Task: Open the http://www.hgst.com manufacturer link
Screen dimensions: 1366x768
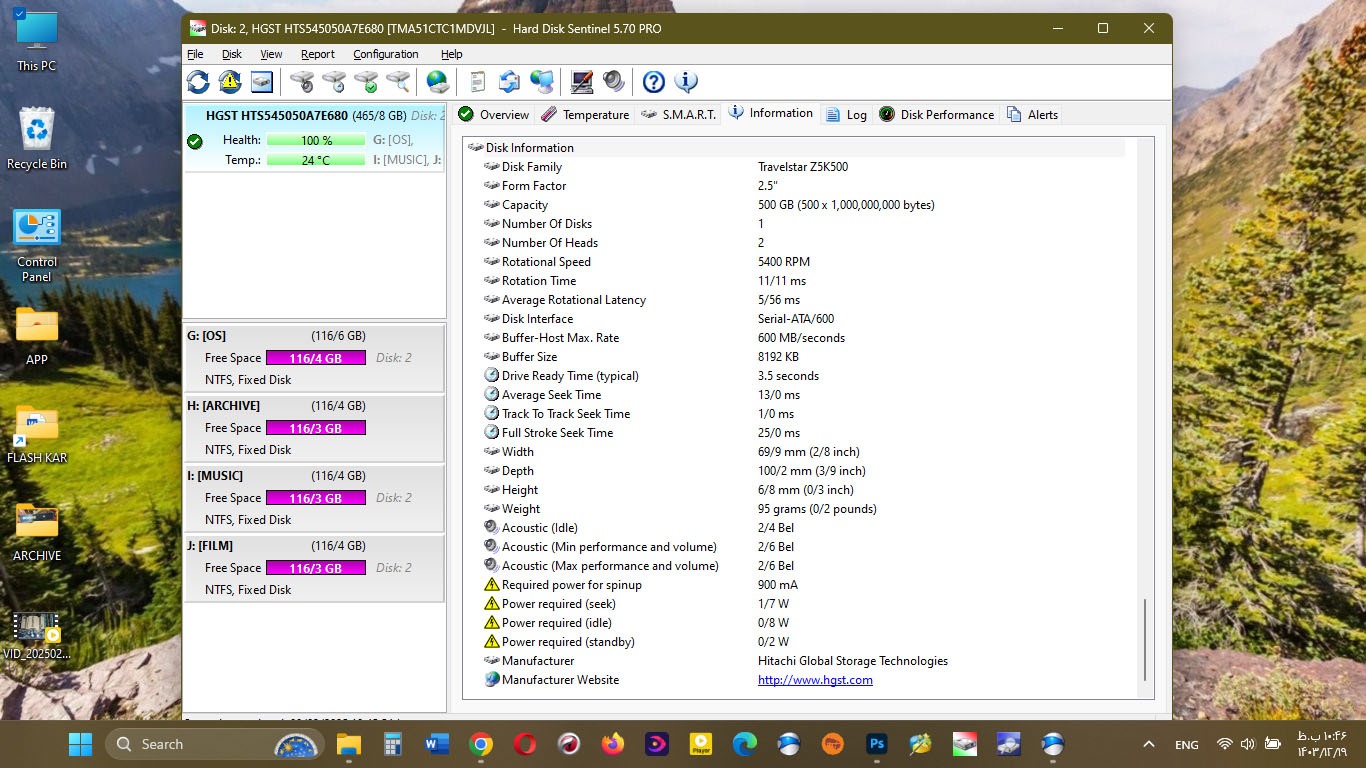Action: pos(815,680)
